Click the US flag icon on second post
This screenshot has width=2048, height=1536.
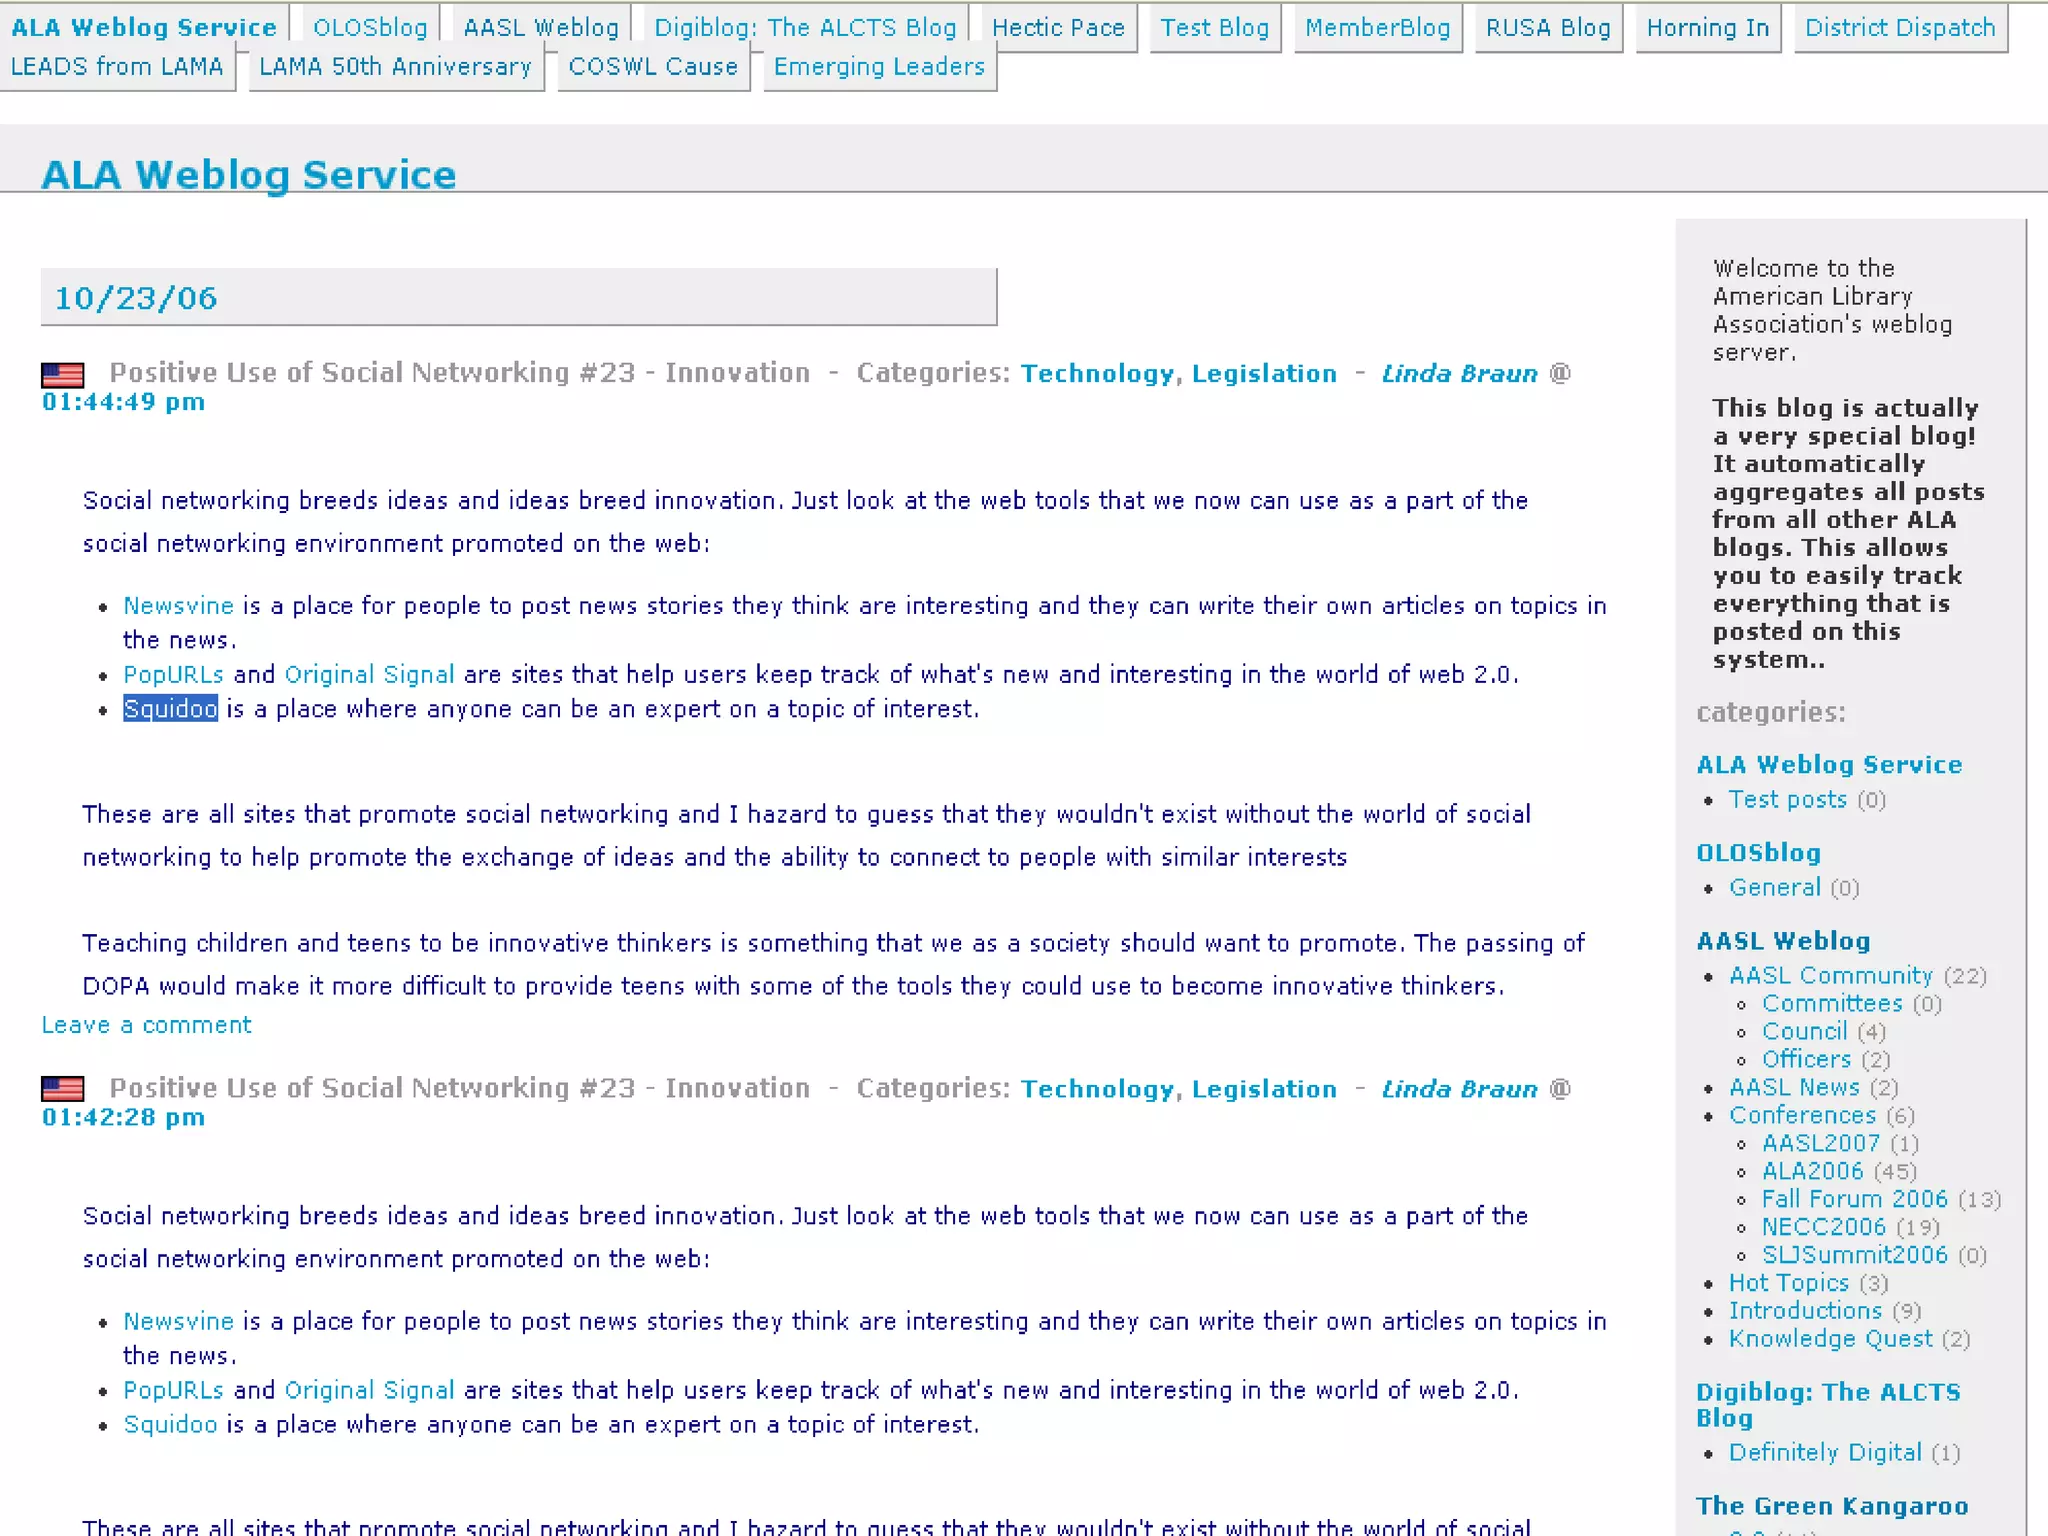pyautogui.click(x=62, y=1088)
